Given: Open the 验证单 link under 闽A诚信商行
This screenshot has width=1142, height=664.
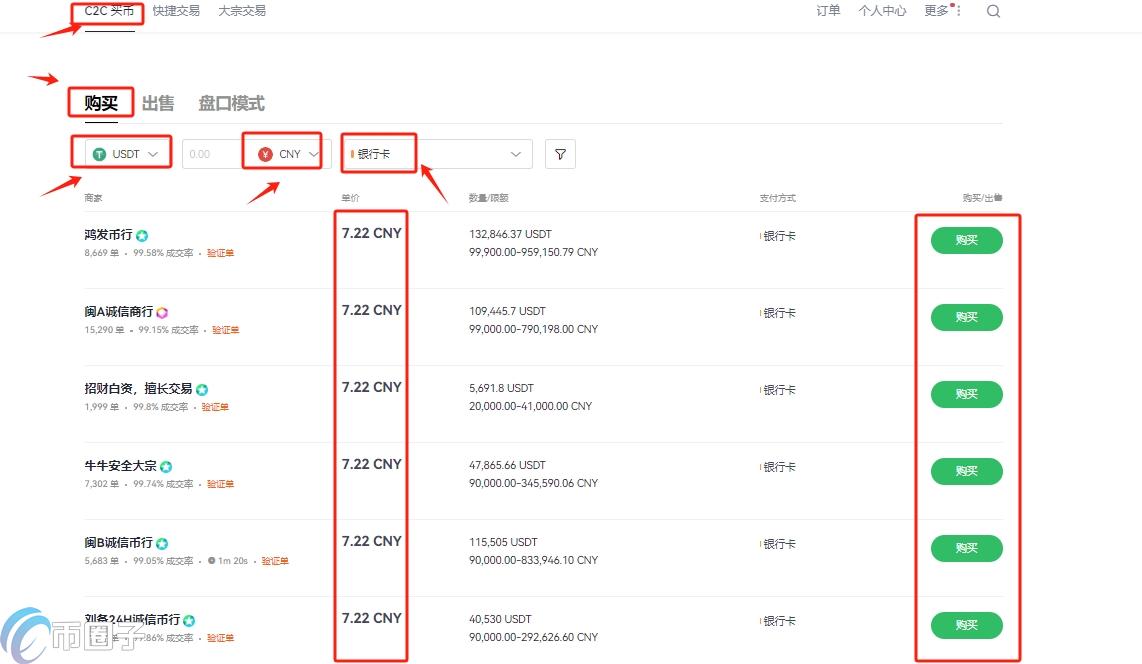Looking at the screenshot, I should [225, 329].
